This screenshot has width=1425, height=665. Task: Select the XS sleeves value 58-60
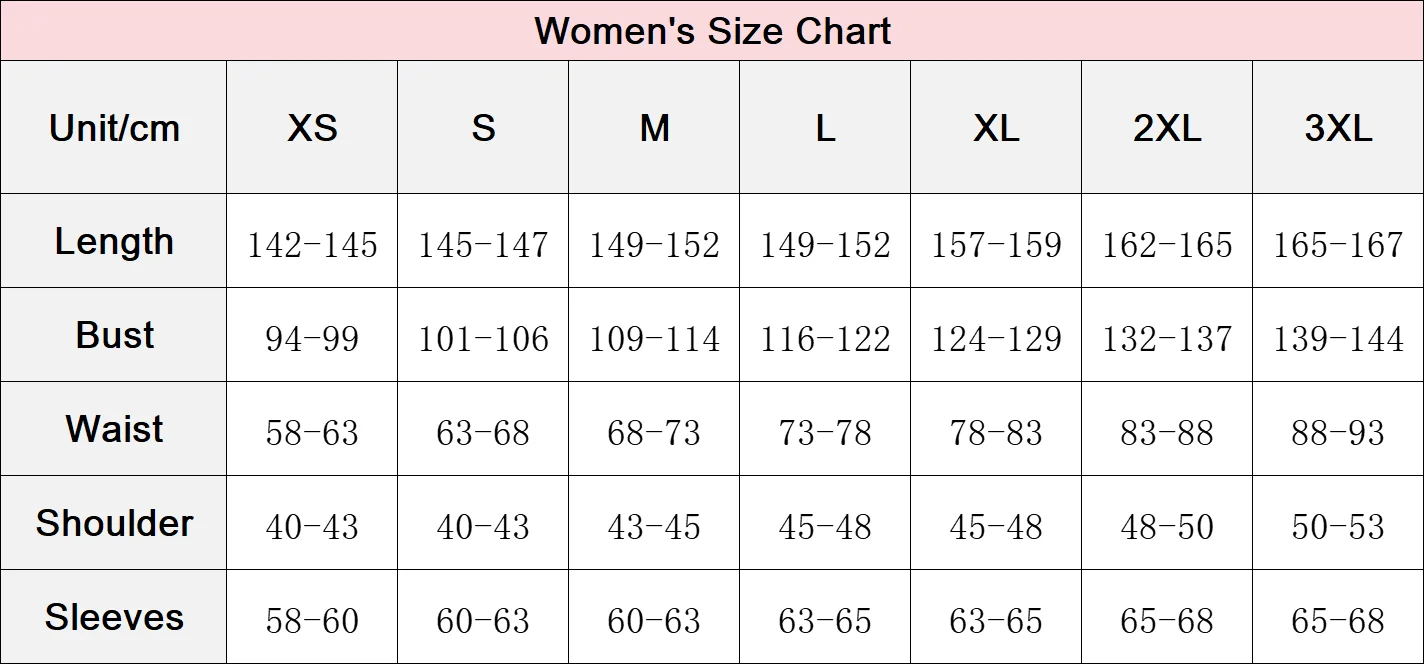(x=312, y=621)
